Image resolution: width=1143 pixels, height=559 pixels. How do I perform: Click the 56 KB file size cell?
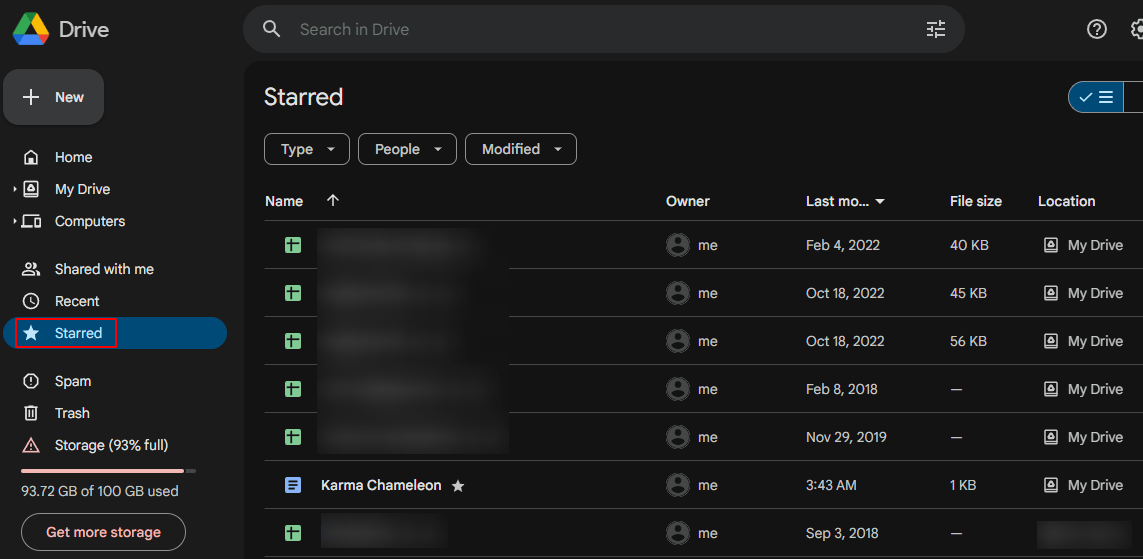969,341
